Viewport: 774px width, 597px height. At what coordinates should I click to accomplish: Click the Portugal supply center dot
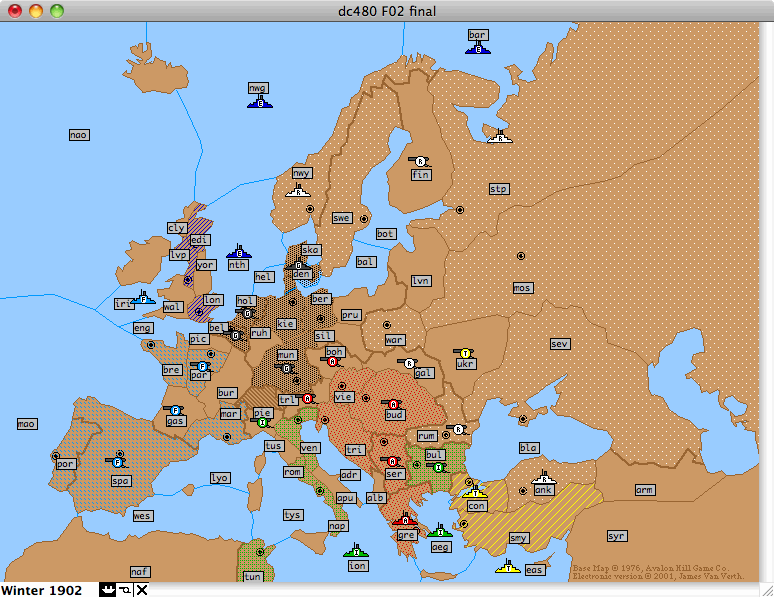(56, 456)
